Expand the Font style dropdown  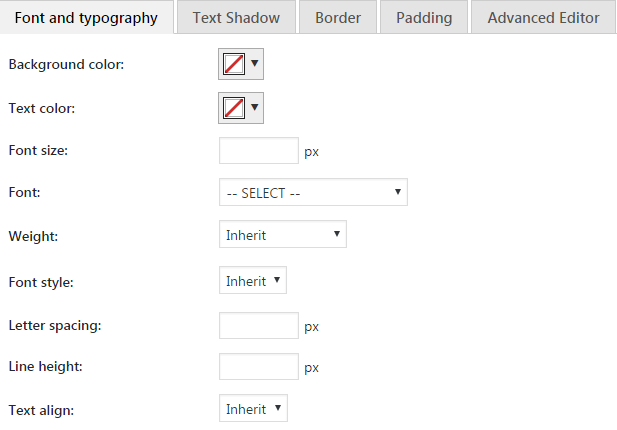(253, 281)
